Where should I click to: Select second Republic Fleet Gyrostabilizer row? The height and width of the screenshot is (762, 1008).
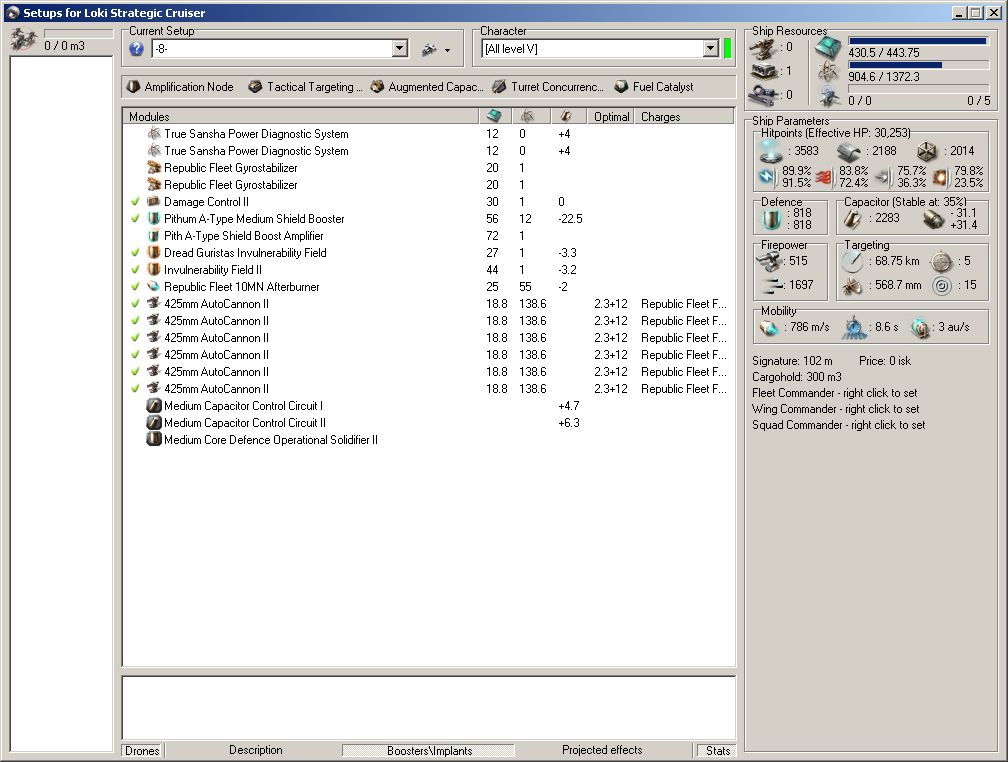point(428,185)
